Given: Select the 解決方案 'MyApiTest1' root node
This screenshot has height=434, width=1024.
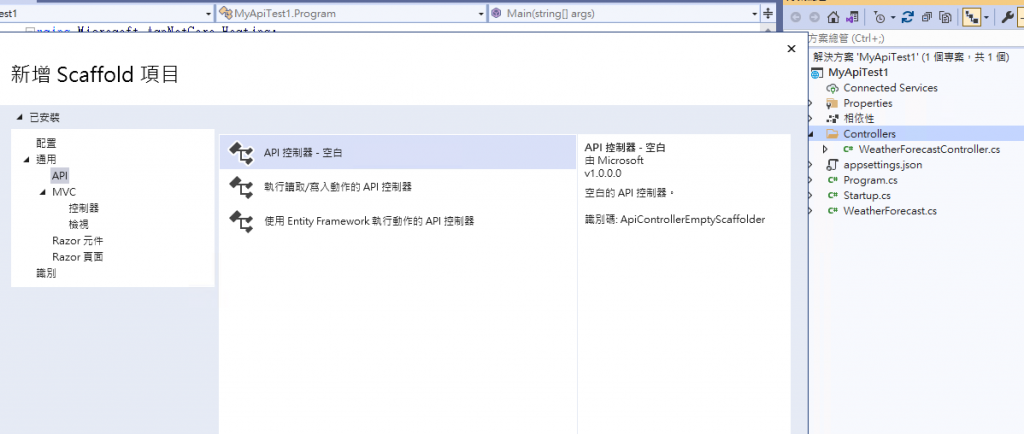Looking at the screenshot, I should 911,57.
